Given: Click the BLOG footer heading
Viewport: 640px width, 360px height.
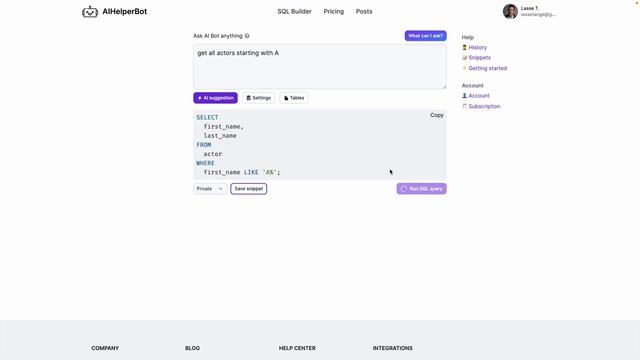Looking at the screenshot, I should coord(192,348).
